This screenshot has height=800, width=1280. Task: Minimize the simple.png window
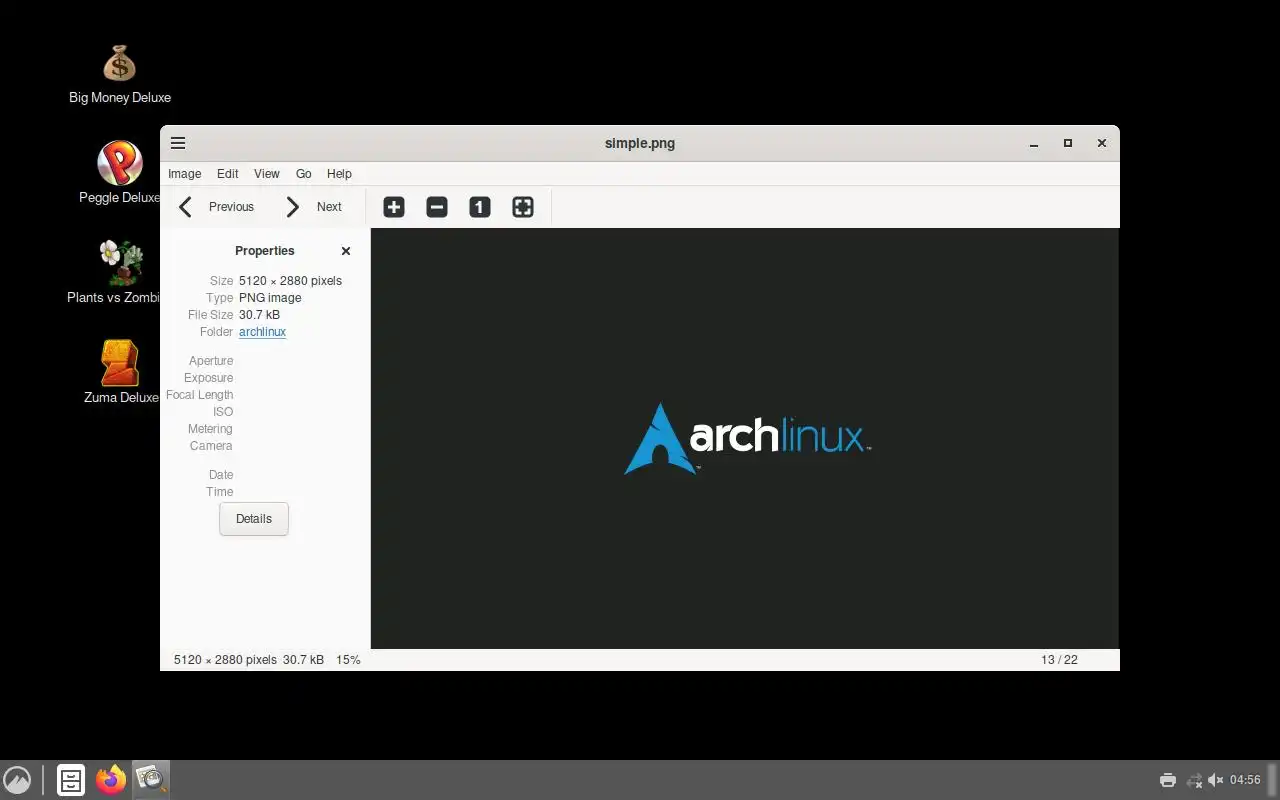[1034, 143]
